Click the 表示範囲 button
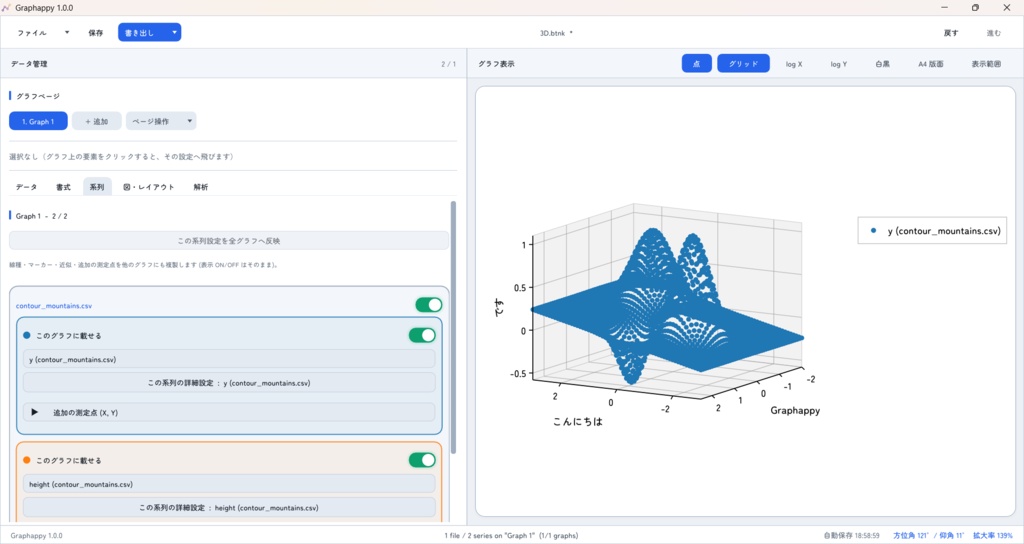Screen dimensions: 1024x544 [x=986, y=64]
